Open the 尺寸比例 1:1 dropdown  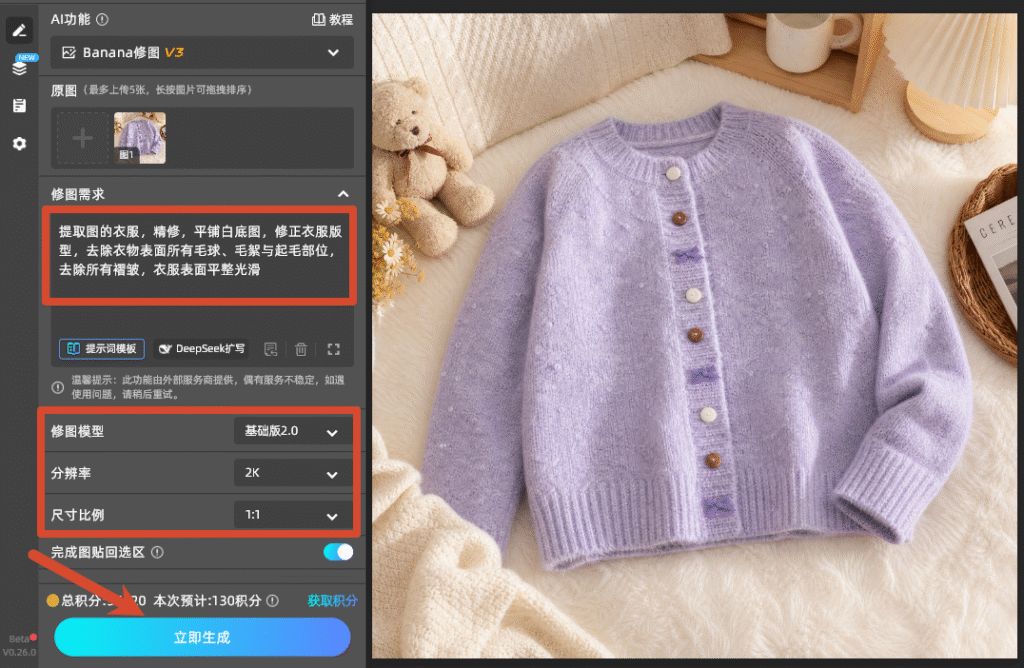[x=293, y=515]
